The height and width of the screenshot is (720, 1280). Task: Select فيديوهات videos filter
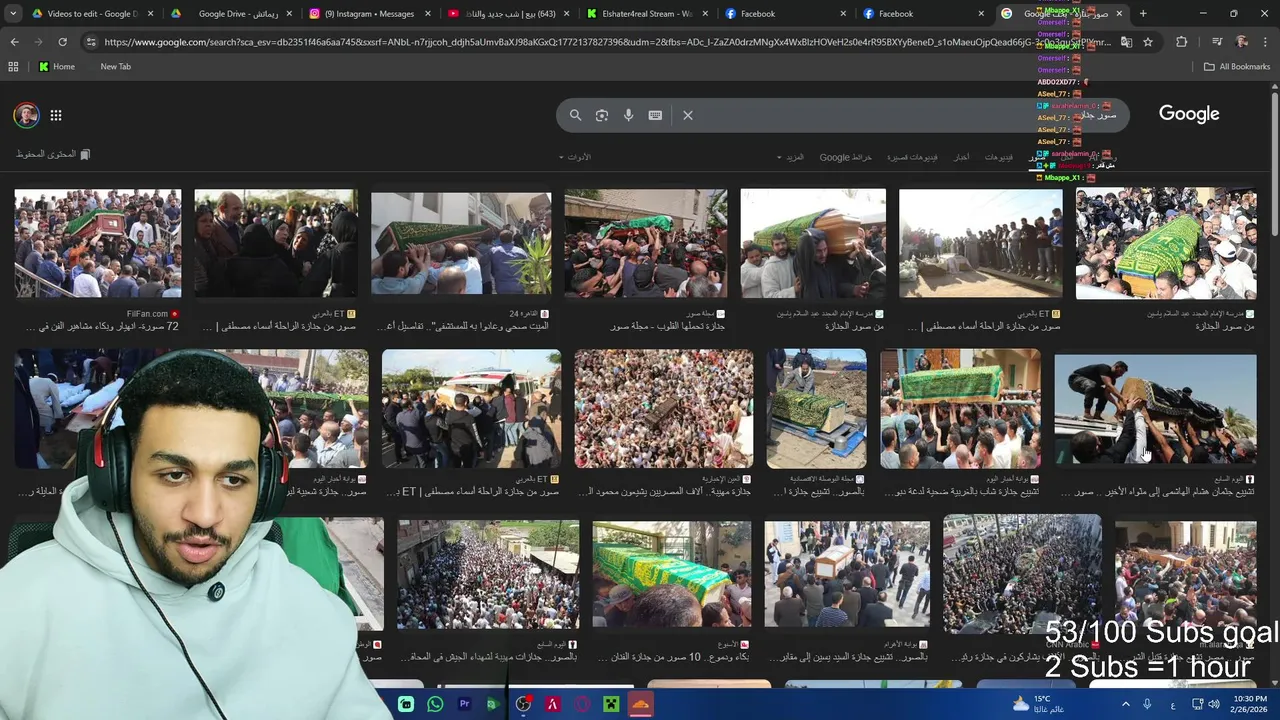point(999,157)
